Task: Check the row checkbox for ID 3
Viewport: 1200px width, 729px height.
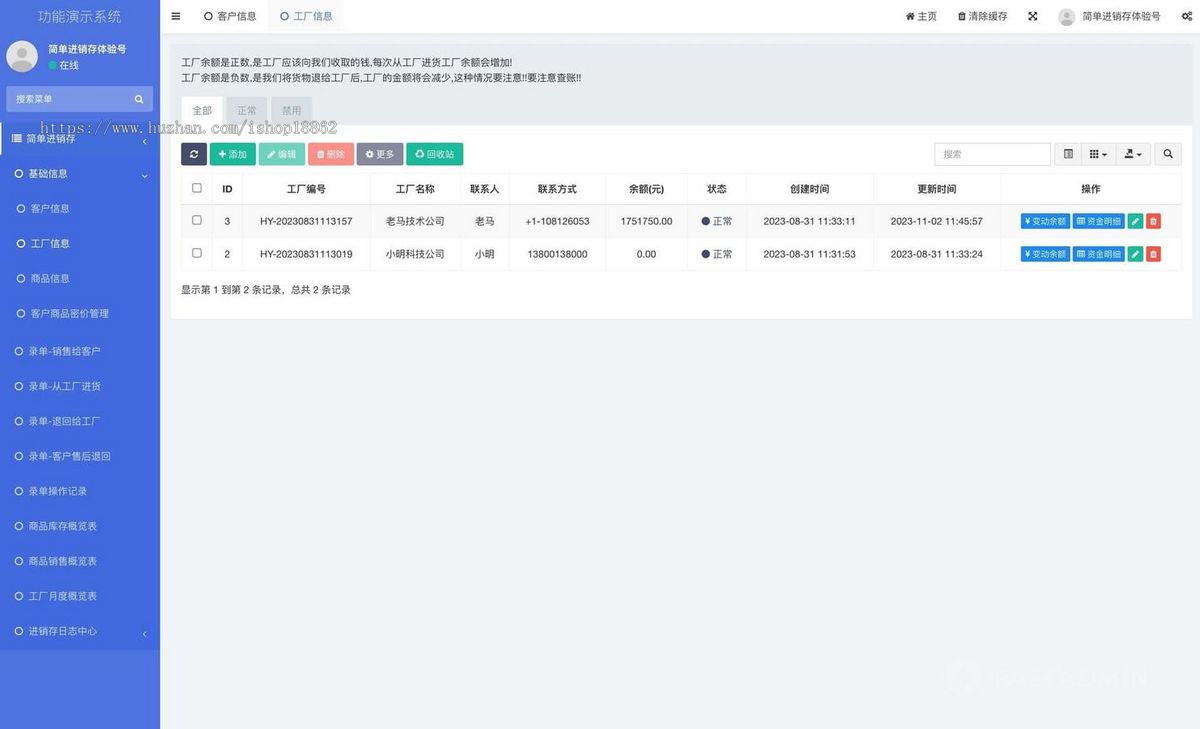Action: [196, 221]
